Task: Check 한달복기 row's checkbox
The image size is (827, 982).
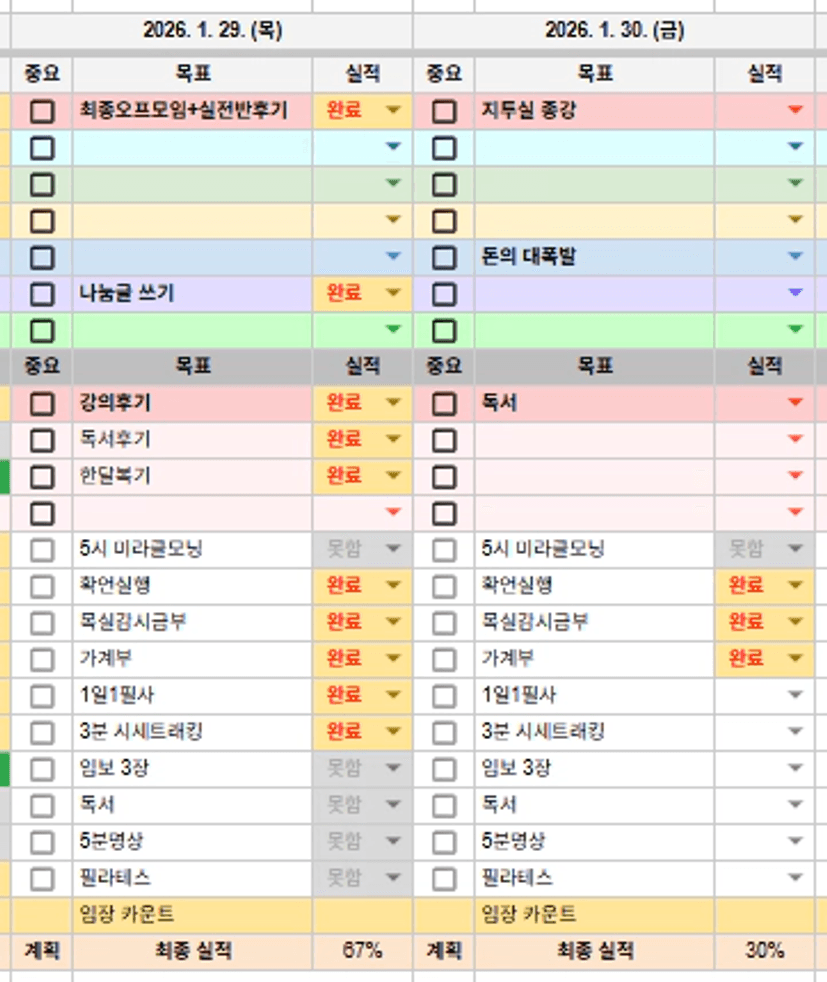Action: [42, 476]
